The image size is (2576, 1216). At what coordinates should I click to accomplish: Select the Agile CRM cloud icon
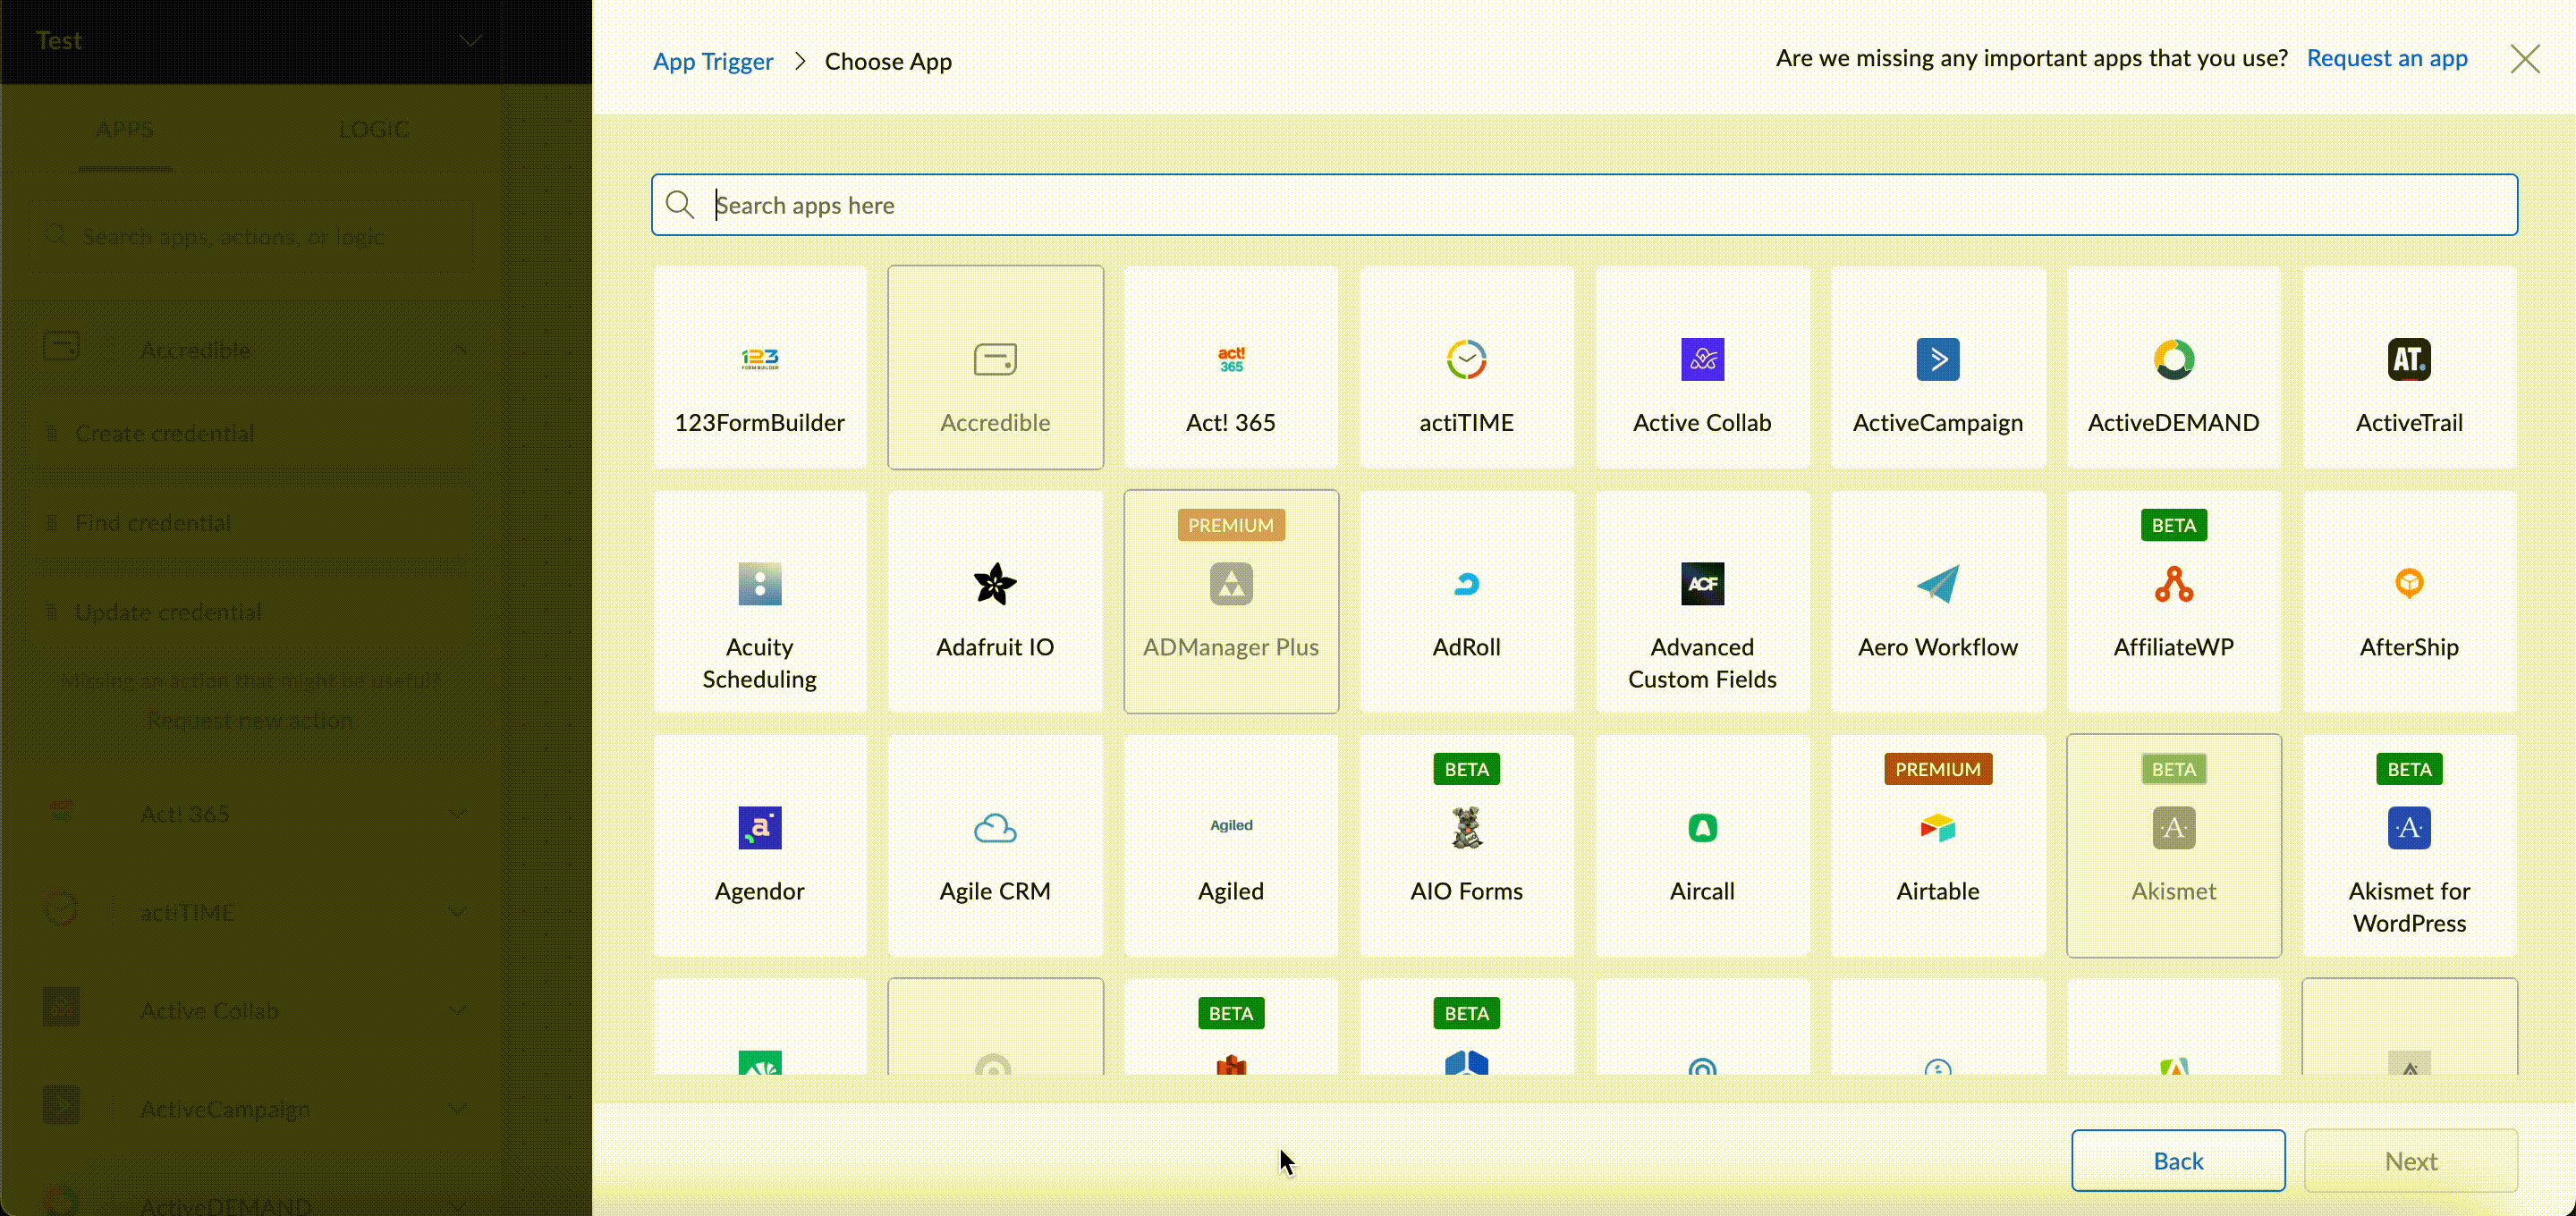click(994, 828)
